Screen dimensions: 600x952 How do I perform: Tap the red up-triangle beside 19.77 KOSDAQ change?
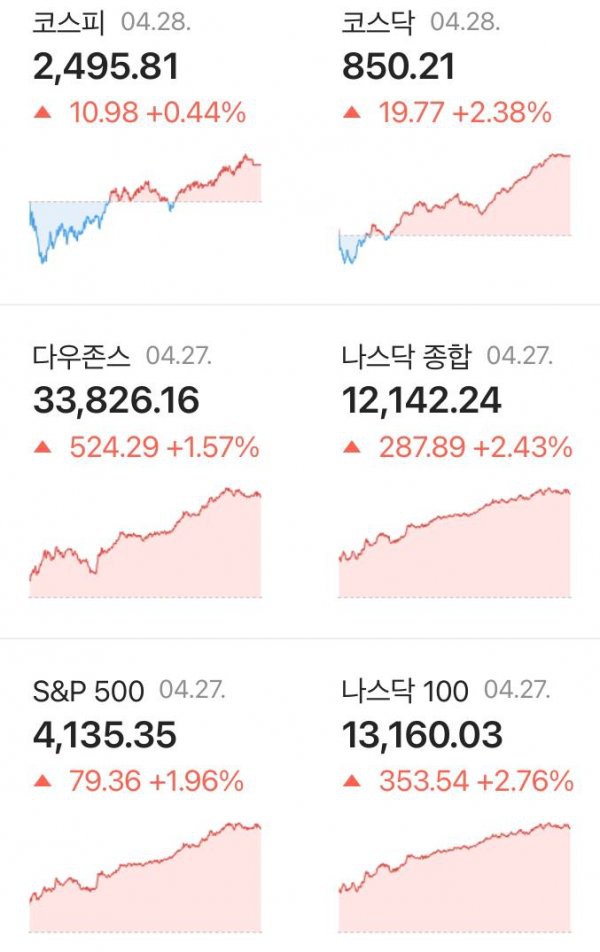(x=352, y=112)
